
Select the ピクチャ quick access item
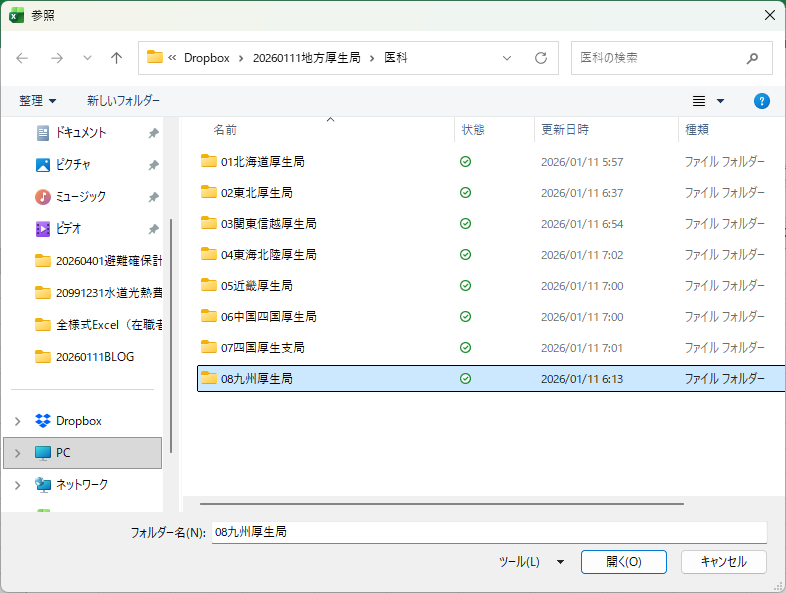click(73, 165)
